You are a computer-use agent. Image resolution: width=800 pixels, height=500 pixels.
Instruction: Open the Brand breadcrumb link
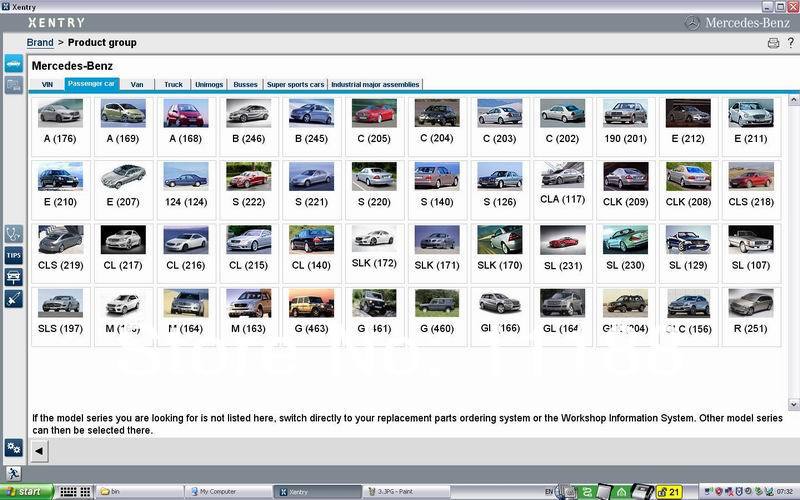coord(40,43)
